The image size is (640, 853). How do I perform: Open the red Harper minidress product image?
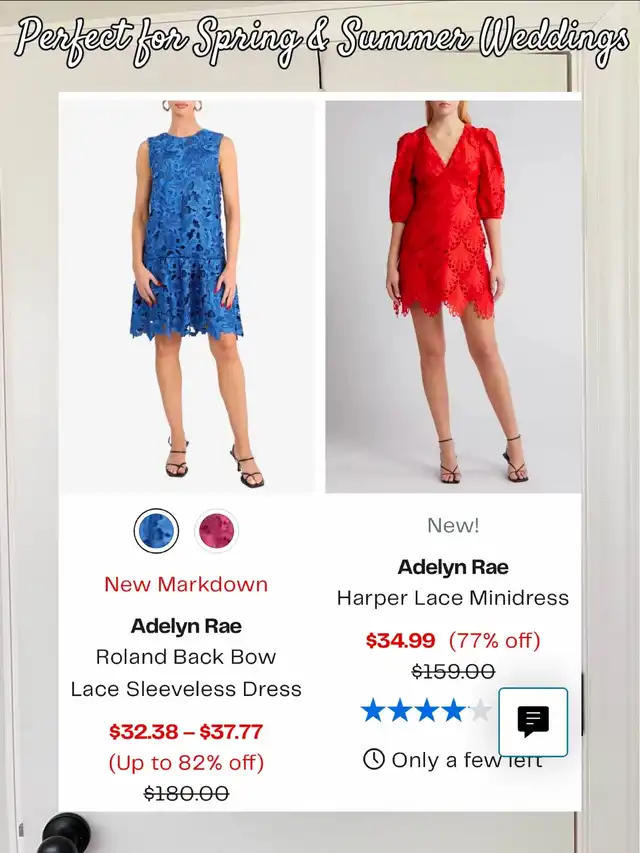tap(453, 296)
